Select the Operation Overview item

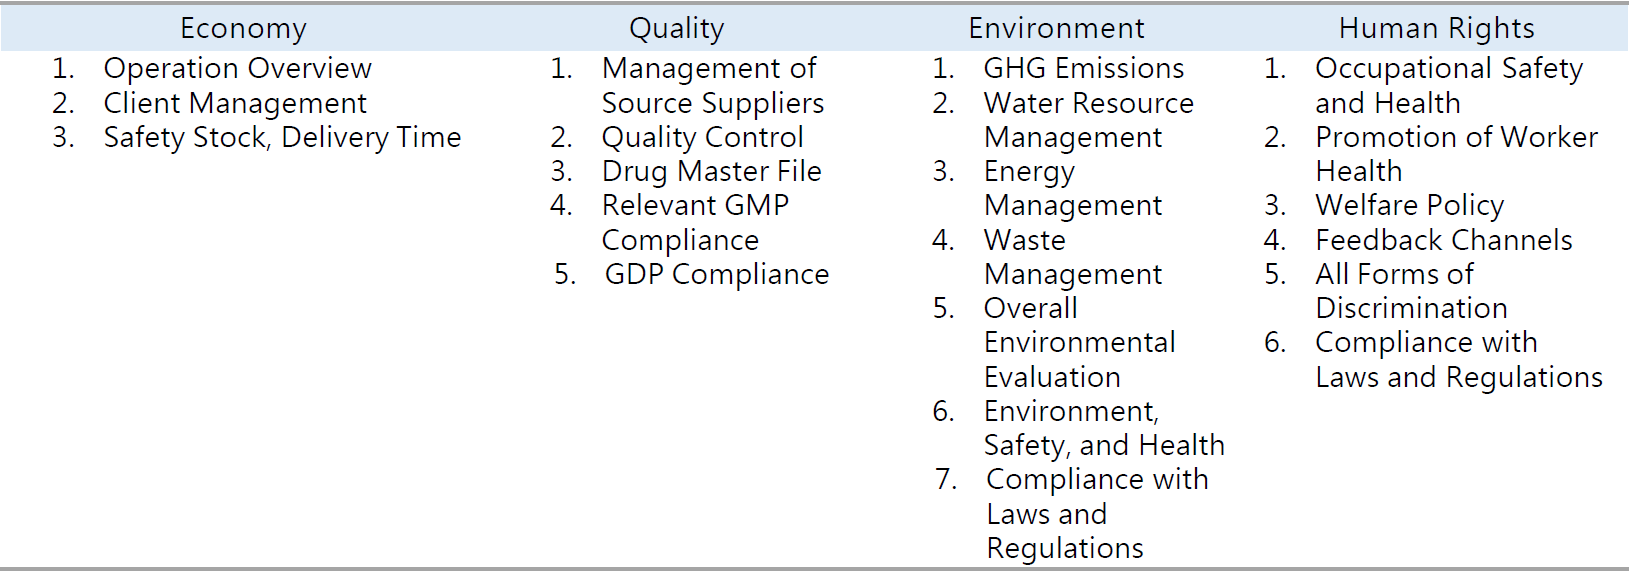tap(237, 68)
